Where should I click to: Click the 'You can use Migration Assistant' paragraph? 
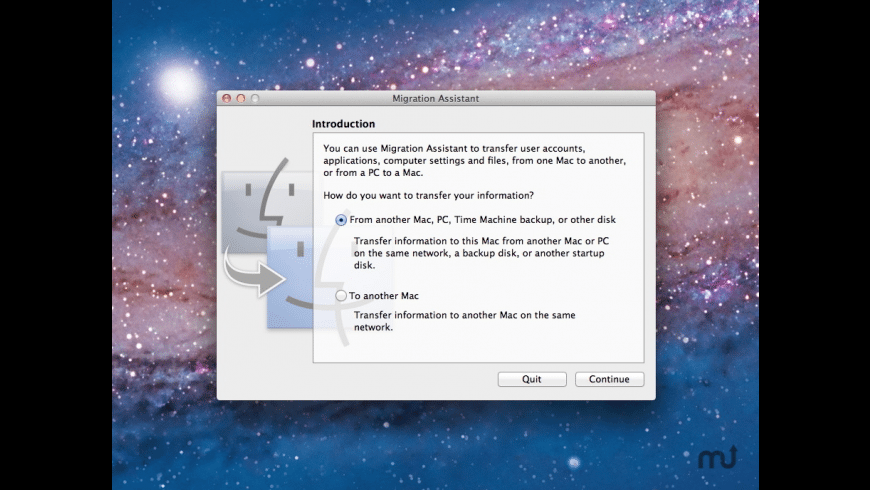click(474, 160)
